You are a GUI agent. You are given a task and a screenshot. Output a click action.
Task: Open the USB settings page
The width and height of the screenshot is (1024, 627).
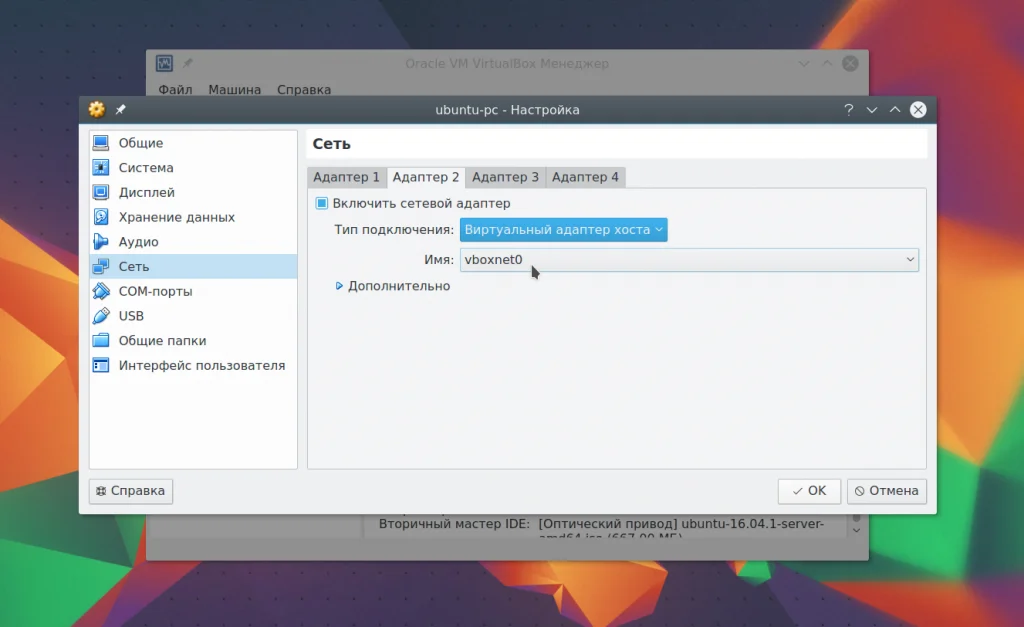tap(193, 316)
